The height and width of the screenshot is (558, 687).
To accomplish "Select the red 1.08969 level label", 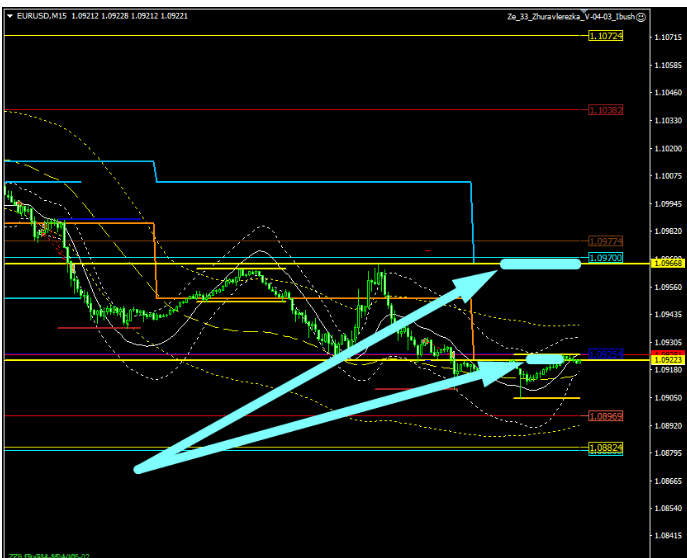I will [606, 416].
